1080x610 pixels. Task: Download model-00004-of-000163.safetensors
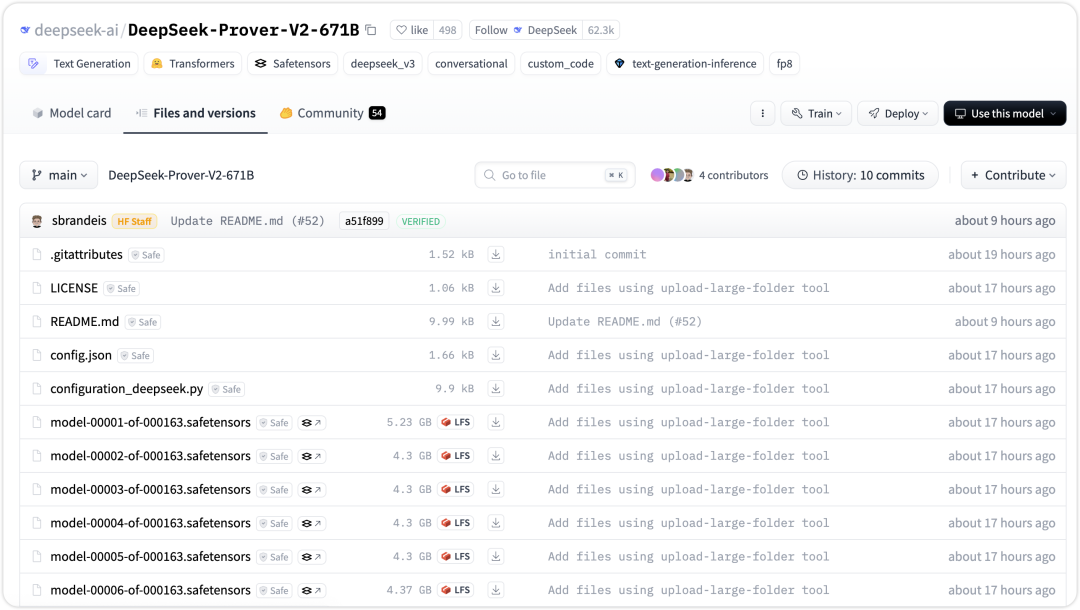click(495, 523)
